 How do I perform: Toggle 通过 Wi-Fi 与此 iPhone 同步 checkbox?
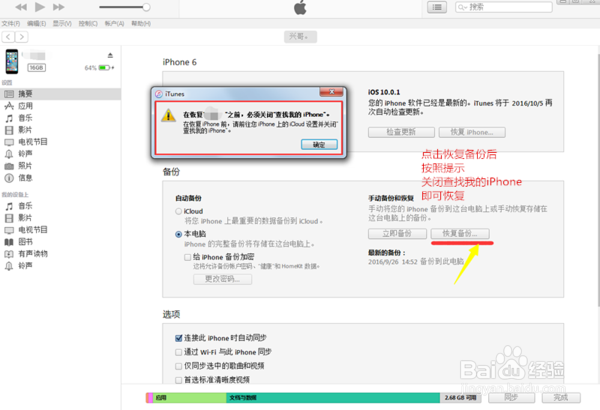178,352
